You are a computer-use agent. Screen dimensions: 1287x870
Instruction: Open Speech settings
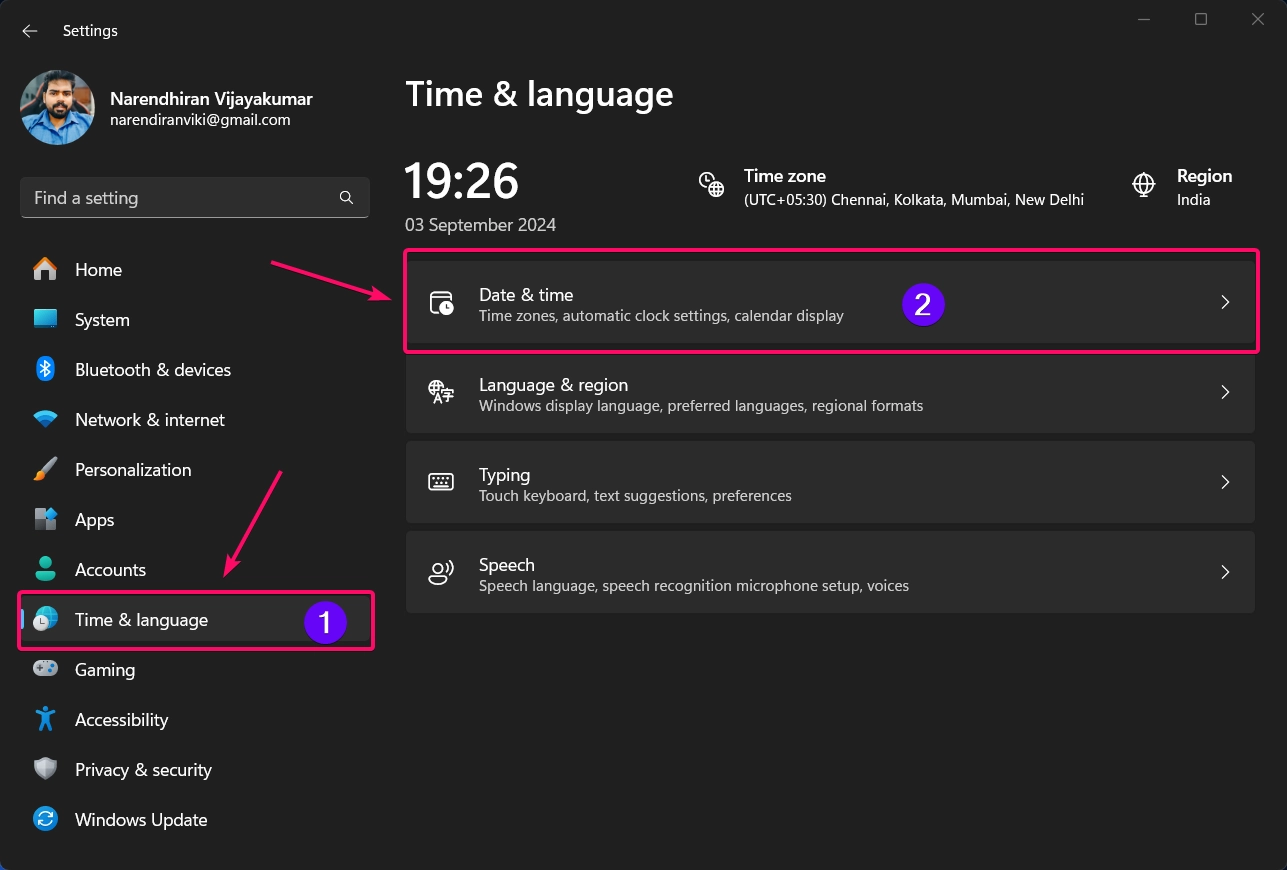pos(830,572)
